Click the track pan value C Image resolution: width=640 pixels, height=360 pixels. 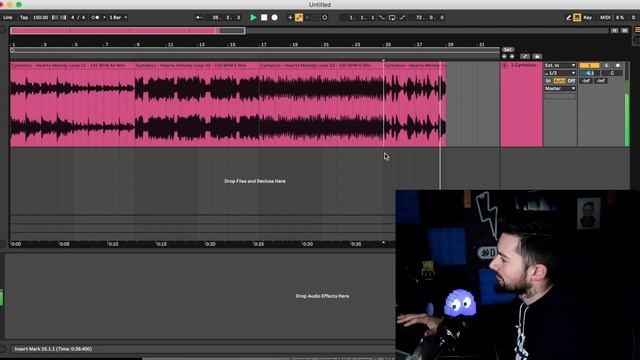[x=612, y=73]
